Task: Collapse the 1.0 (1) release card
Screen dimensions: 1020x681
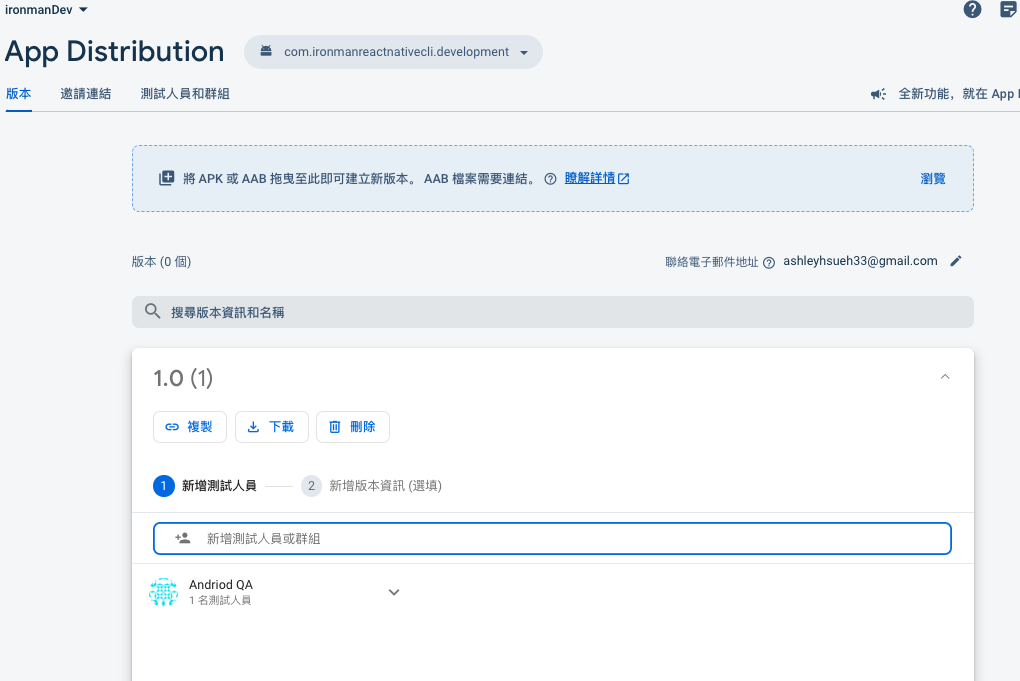Action: [x=945, y=377]
